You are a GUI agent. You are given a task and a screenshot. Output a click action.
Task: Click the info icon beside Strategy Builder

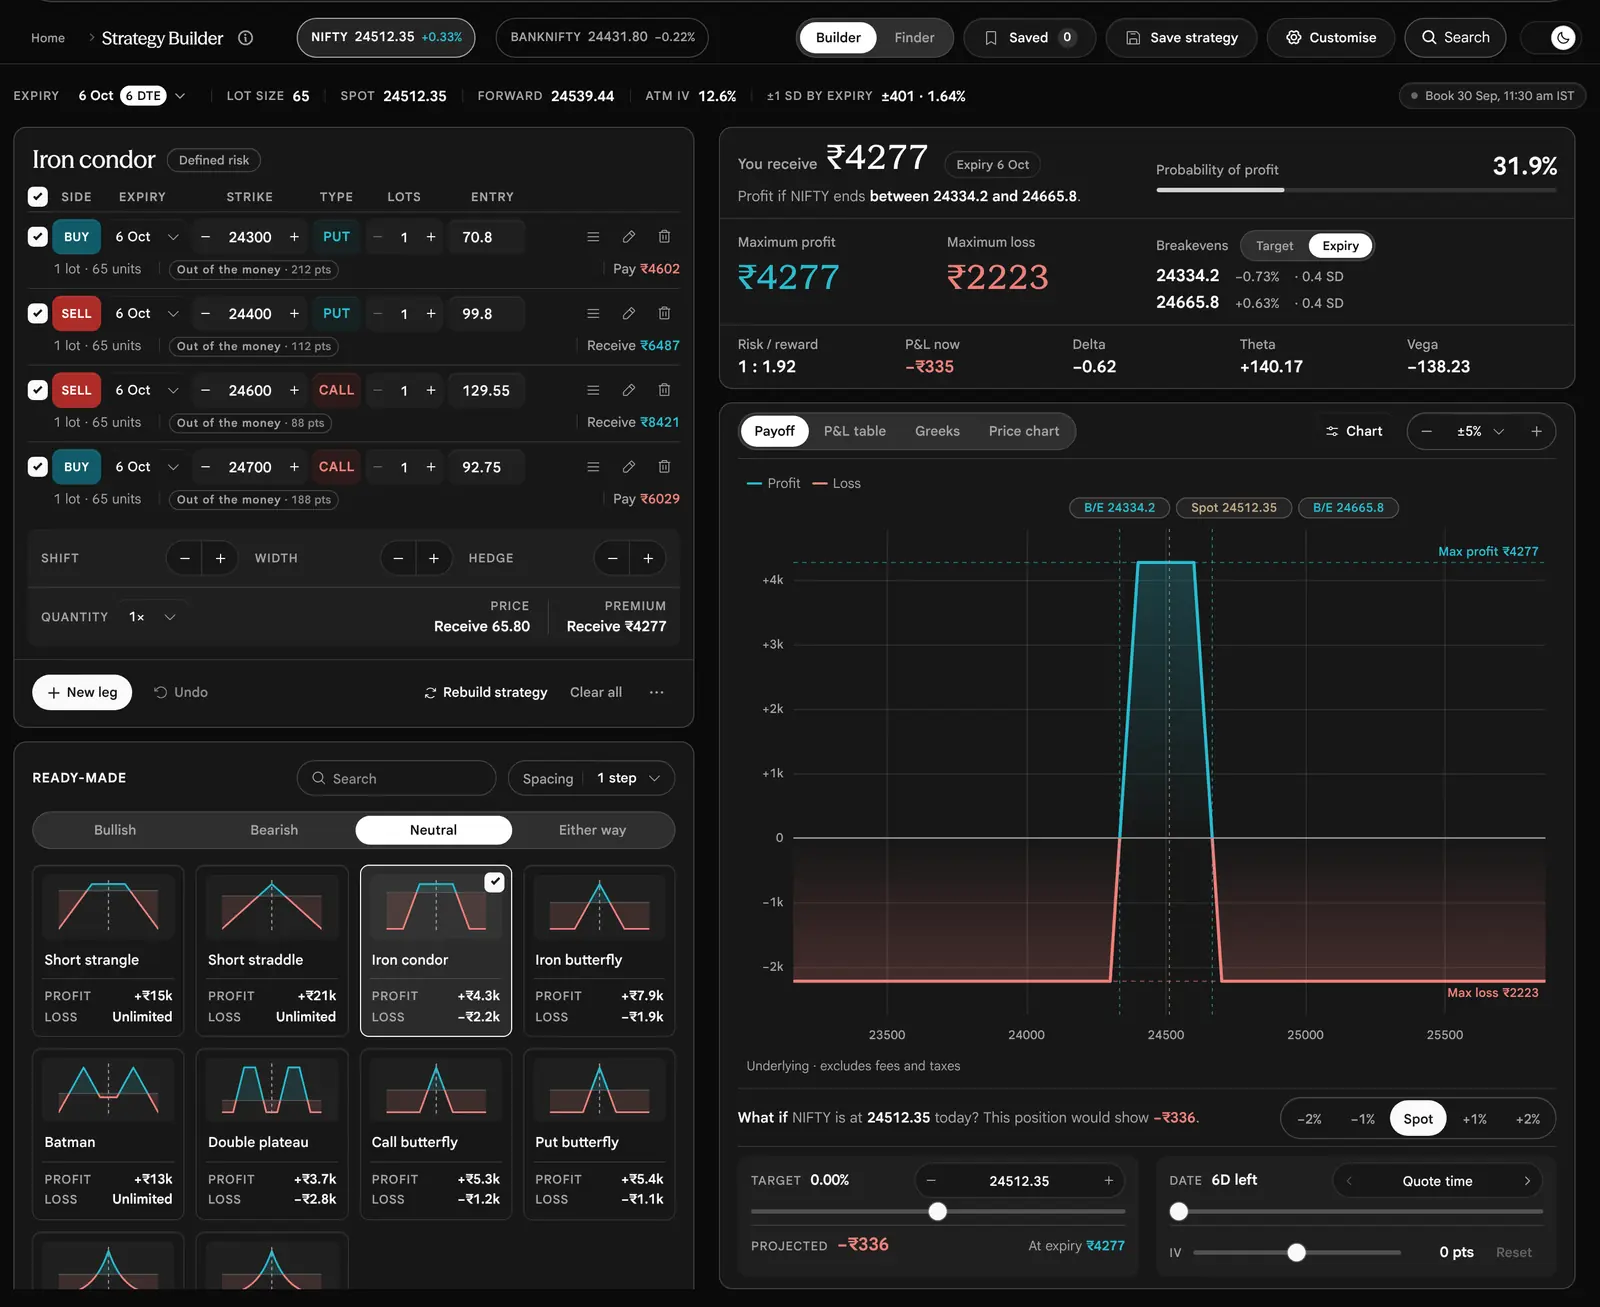(x=245, y=38)
